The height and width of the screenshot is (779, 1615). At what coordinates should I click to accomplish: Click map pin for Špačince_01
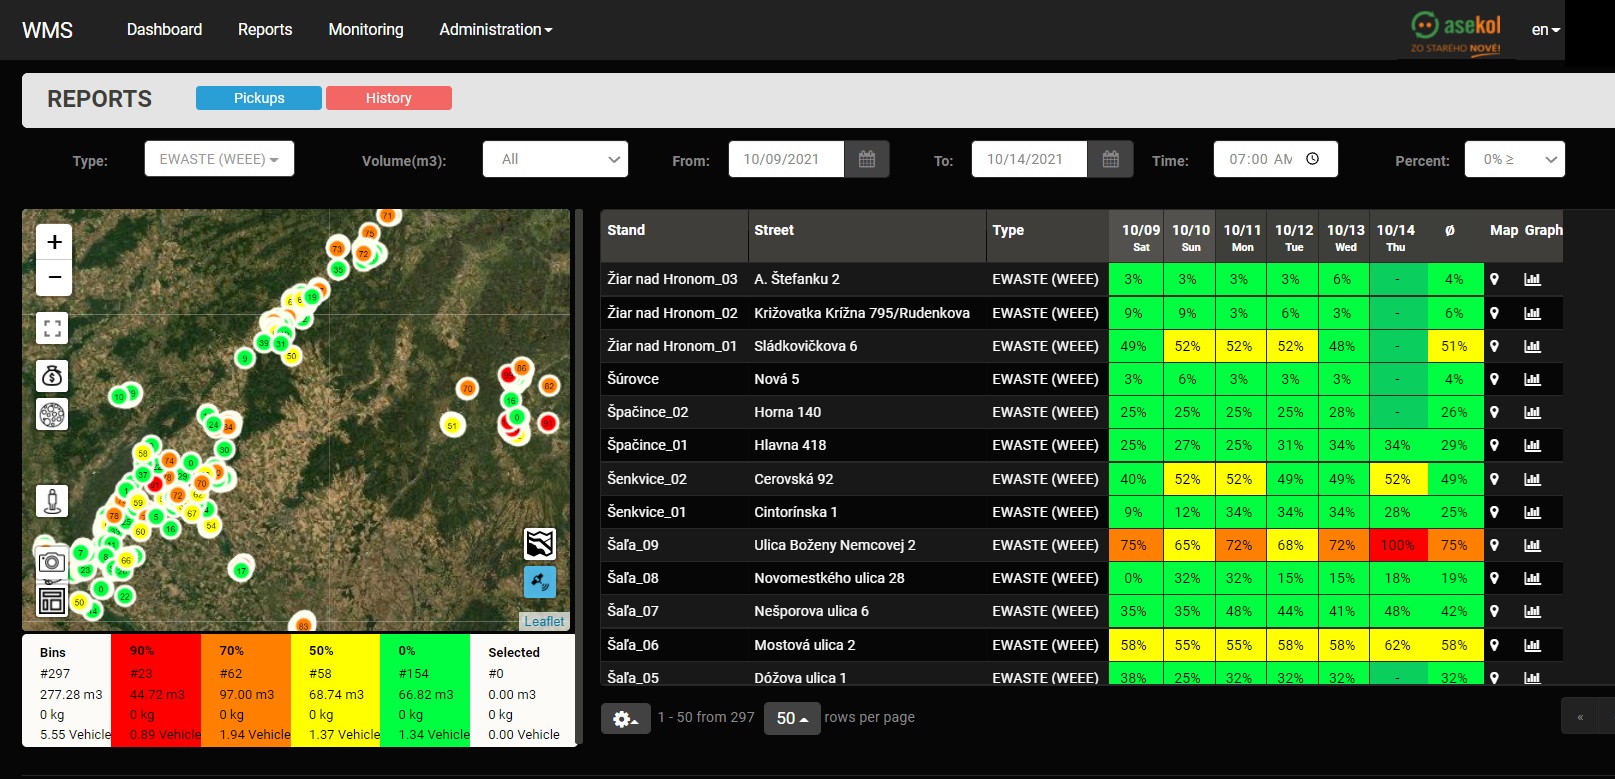tap(1494, 445)
